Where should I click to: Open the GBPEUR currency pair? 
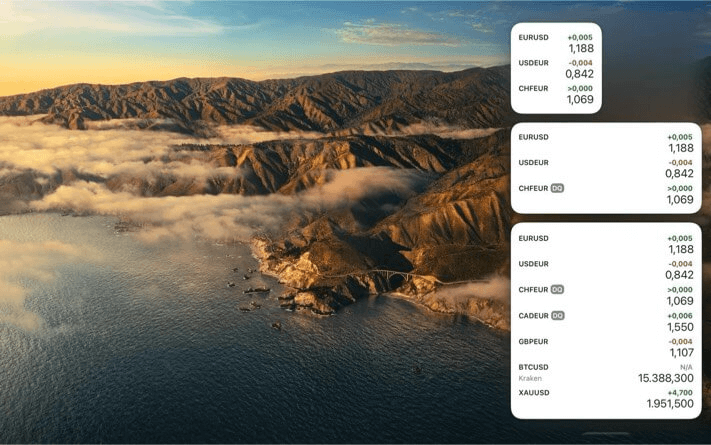click(x=534, y=341)
